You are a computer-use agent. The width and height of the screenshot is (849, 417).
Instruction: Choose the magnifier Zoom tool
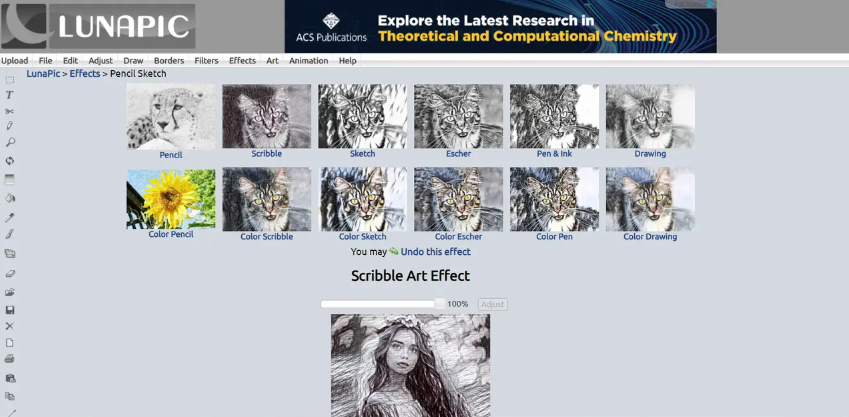tap(10, 142)
